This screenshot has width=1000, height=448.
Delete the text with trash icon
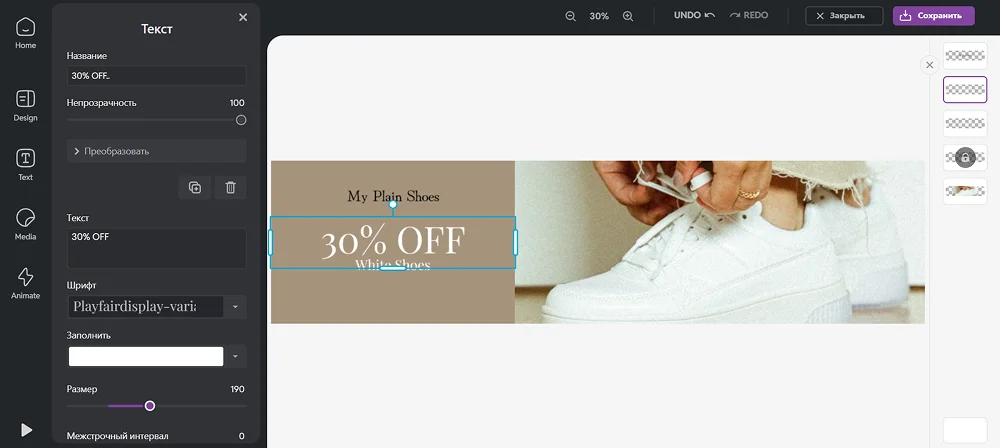pyautogui.click(x=231, y=188)
